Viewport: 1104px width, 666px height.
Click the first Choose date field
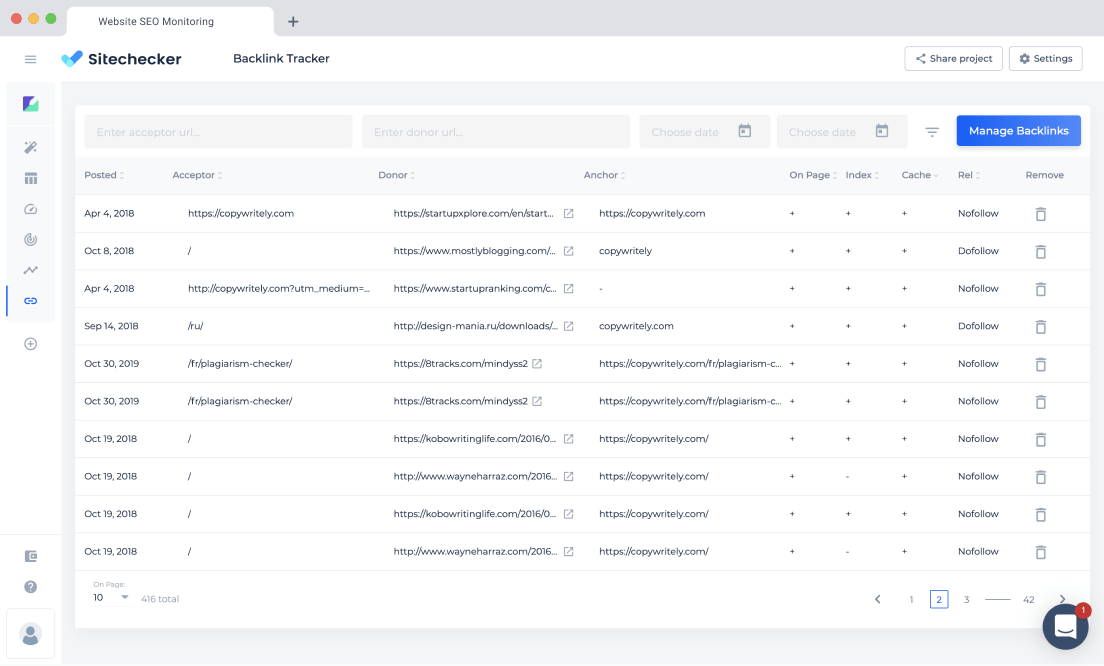point(704,132)
